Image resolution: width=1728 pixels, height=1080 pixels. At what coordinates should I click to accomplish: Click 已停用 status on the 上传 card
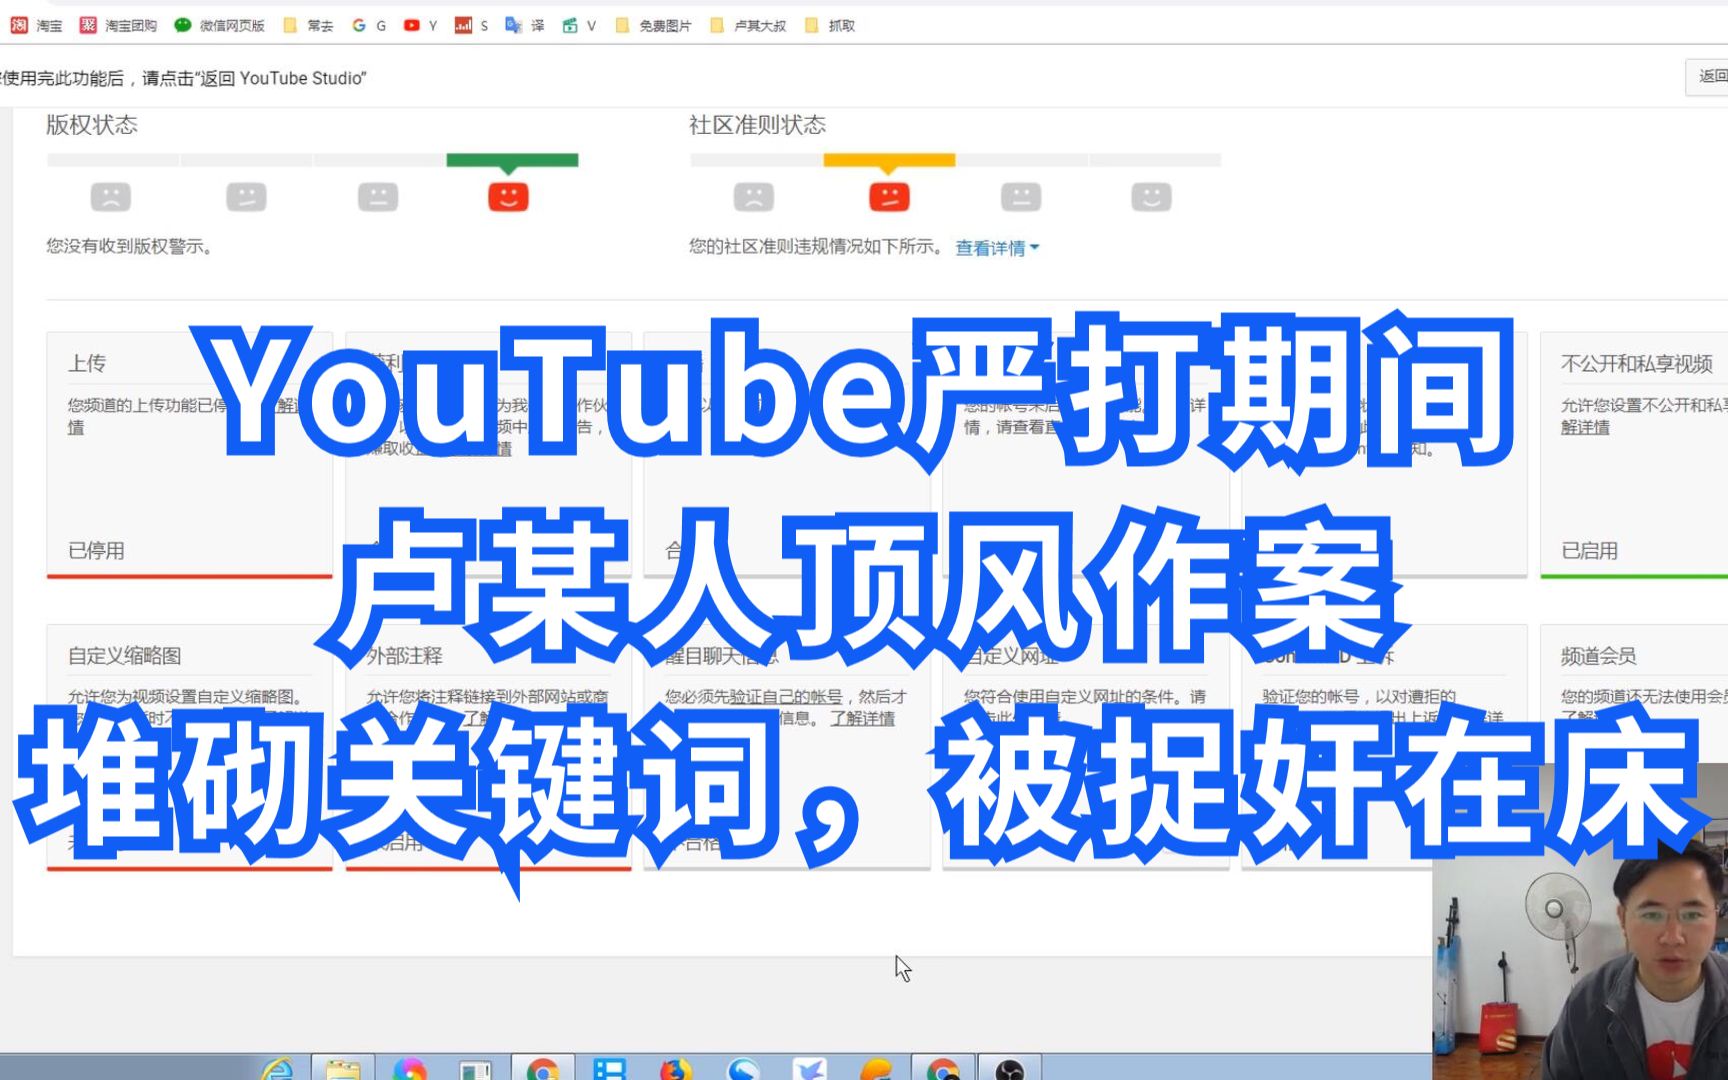pos(96,550)
